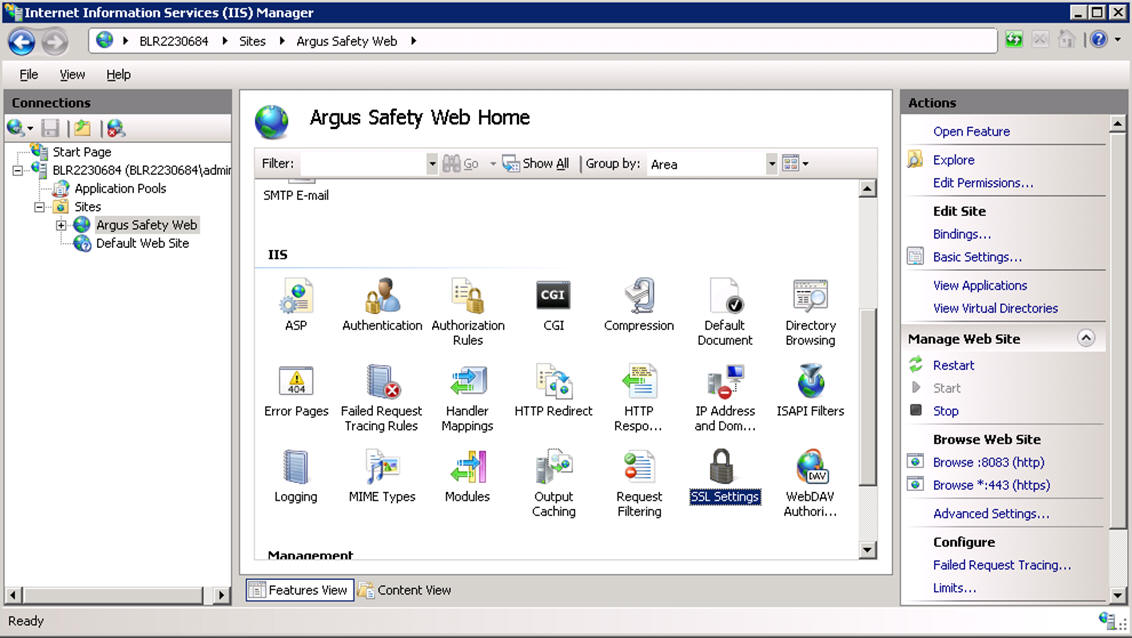Open Edit Permissions link
The image size is (1132, 638).
(983, 183)
